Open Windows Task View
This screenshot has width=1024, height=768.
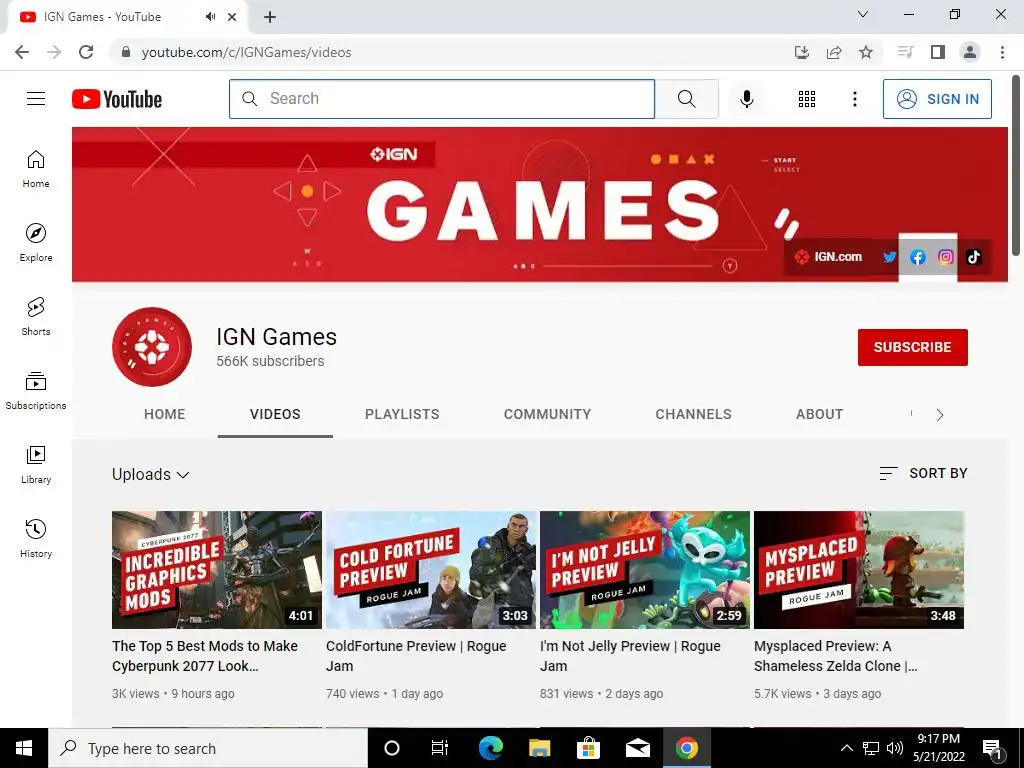point(440,748)
